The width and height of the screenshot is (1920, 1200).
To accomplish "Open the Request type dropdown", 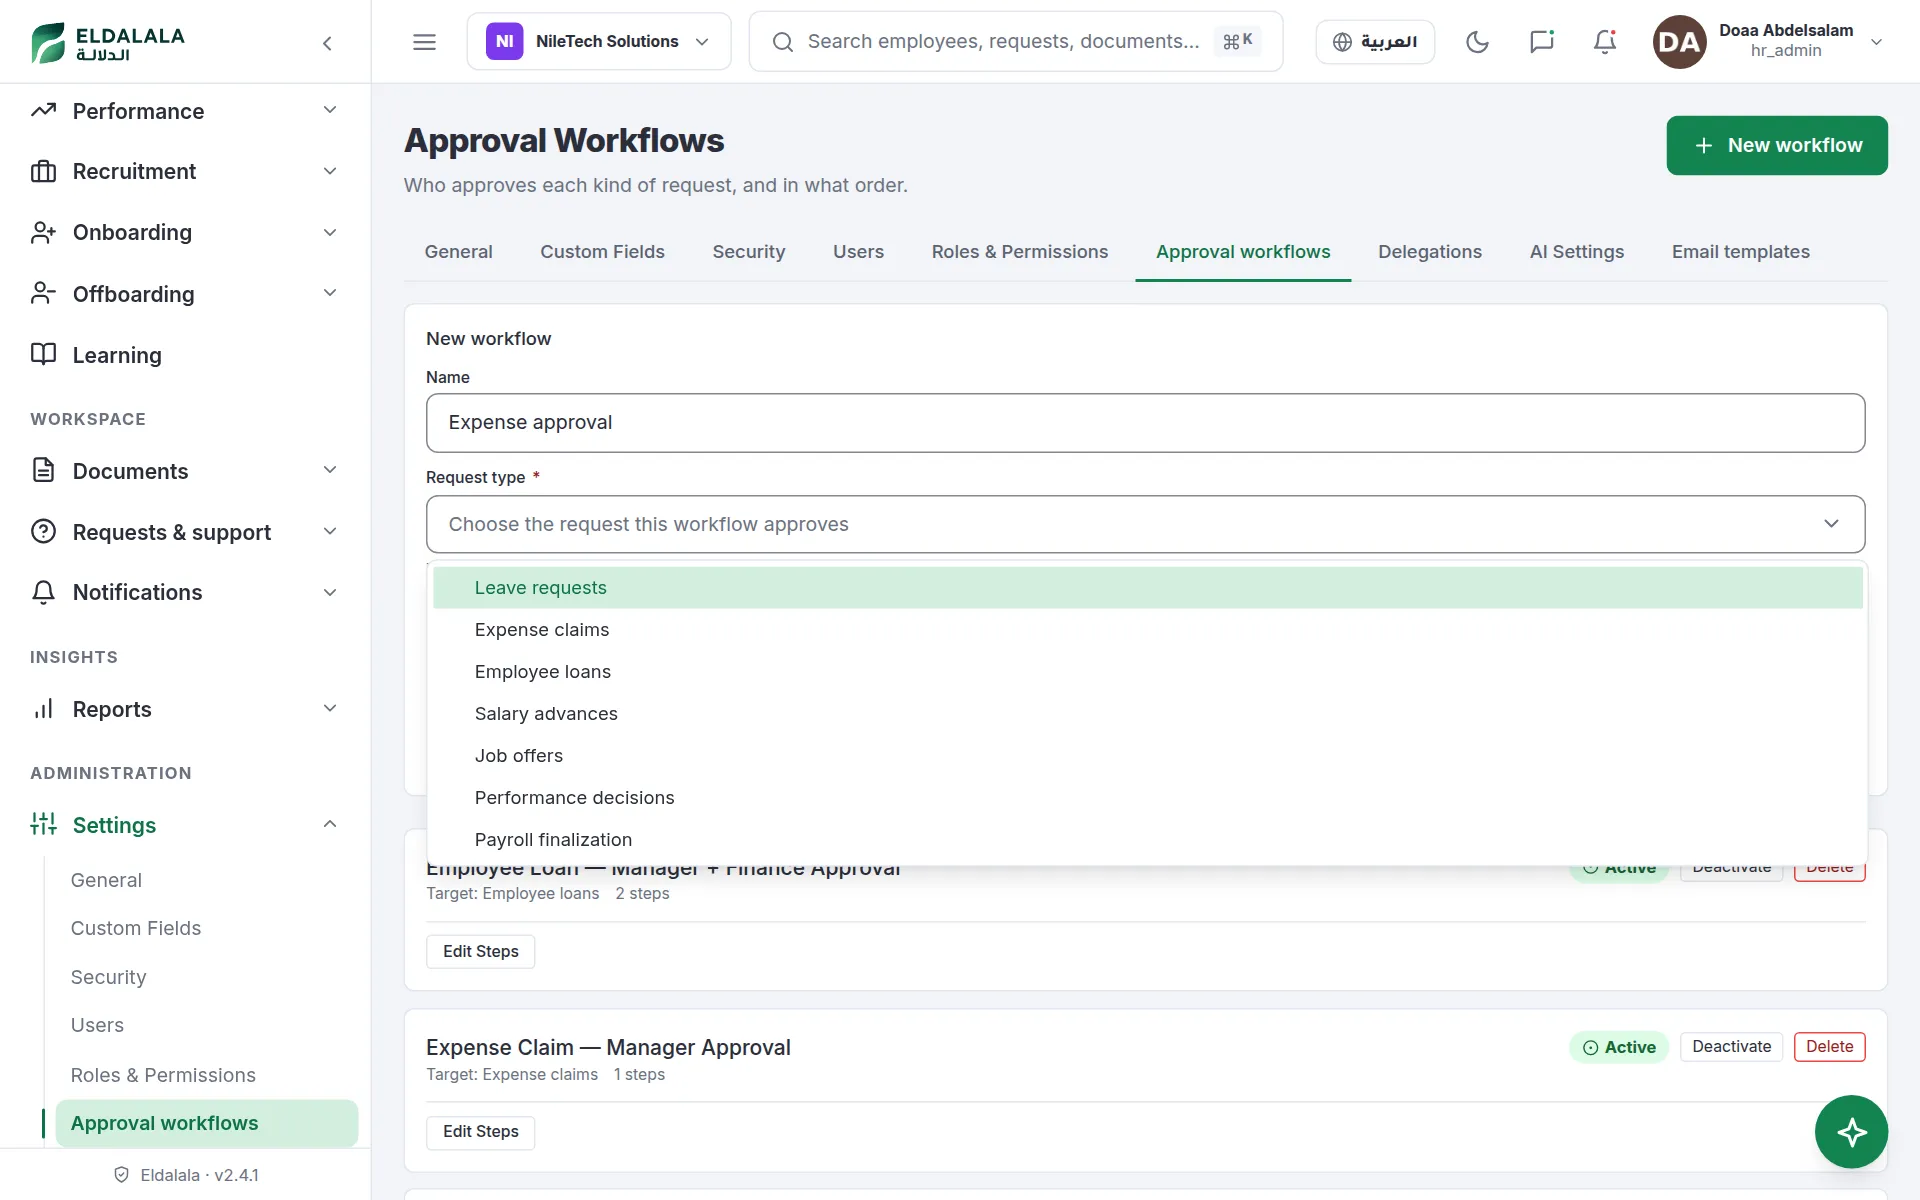I will (x=1145, y=524).
